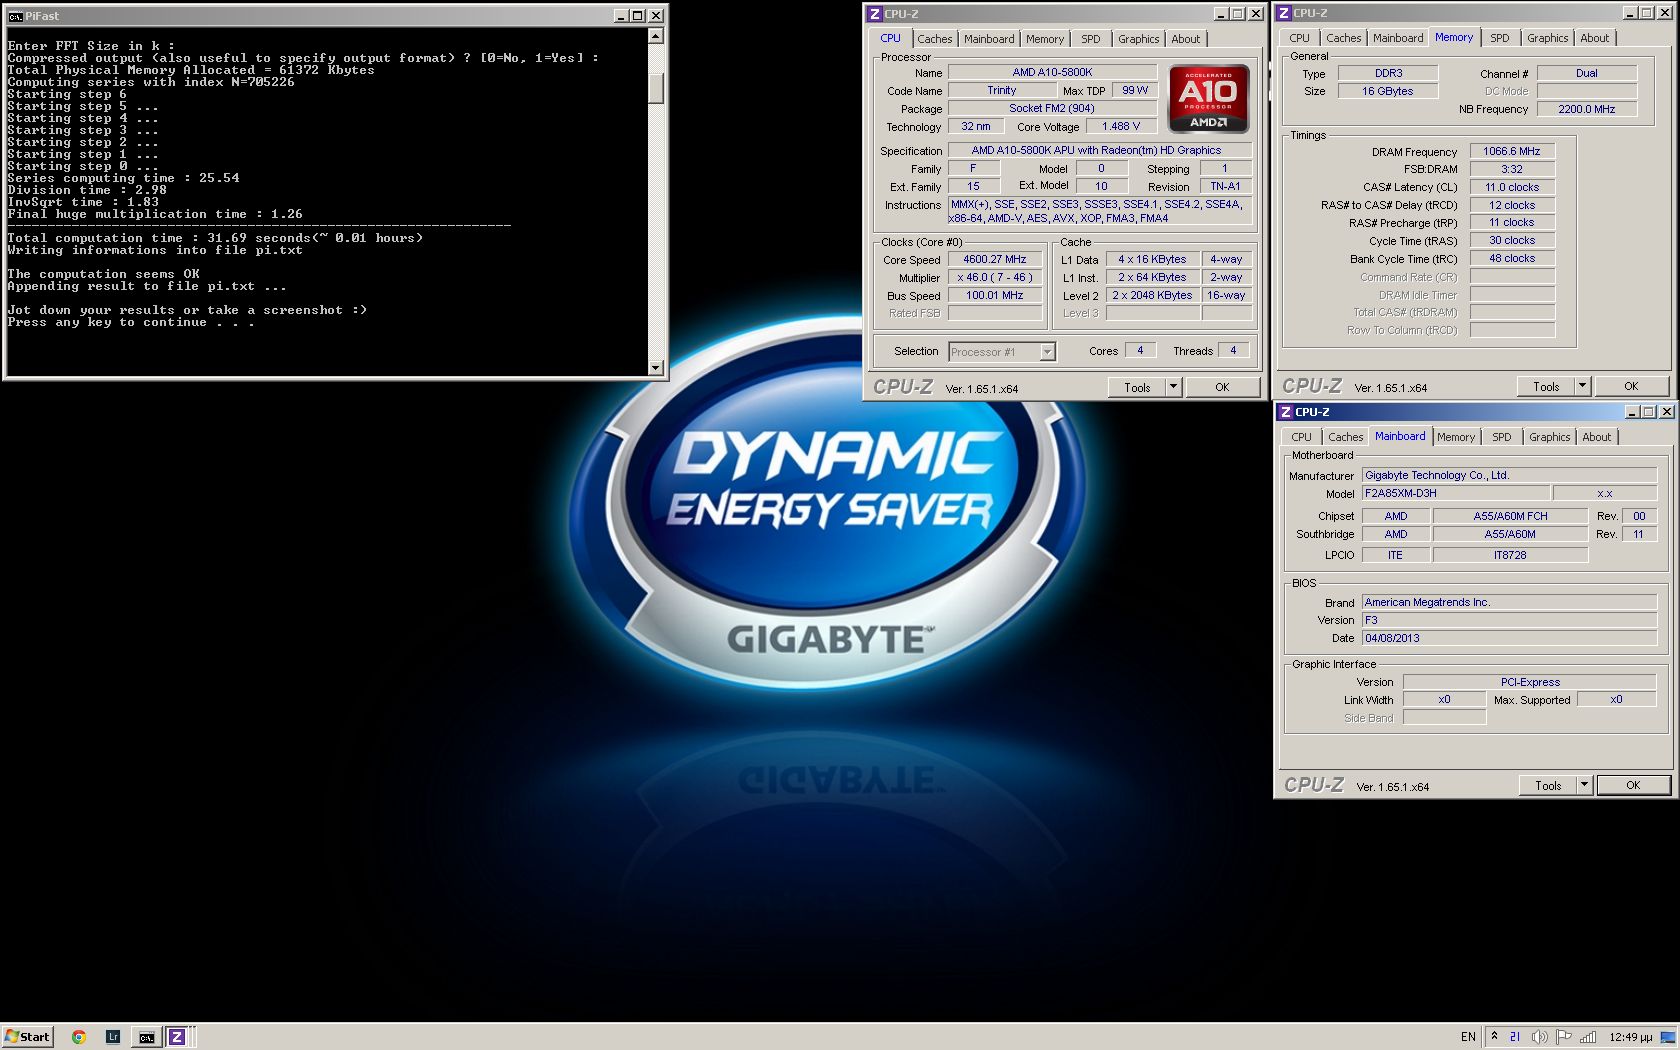Show hidden tray icons with the double arrow
The width and height of the screenshot is (1680, 1050).
pyautogui.click(x=1494, y=1036)
